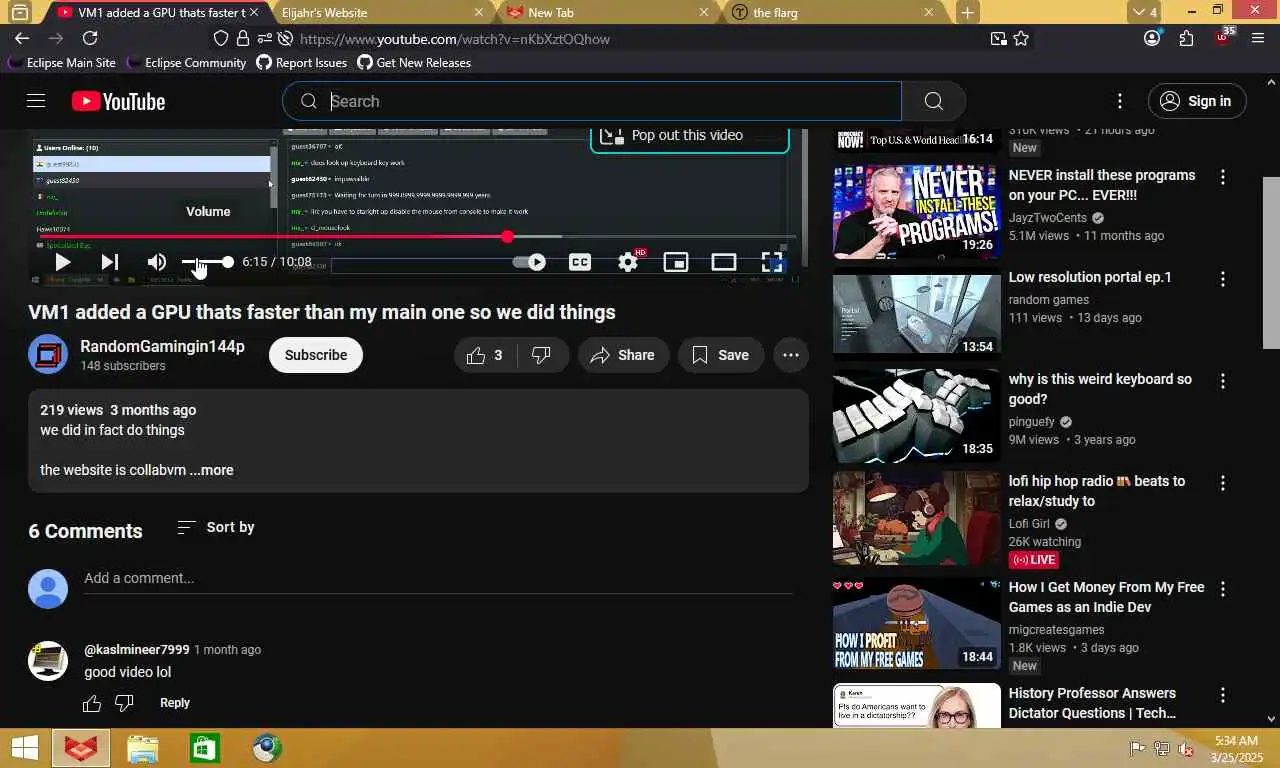The height and width of the screenshot is (768, 1280).
Task: Click the Add a comment field
Action: 438,579
